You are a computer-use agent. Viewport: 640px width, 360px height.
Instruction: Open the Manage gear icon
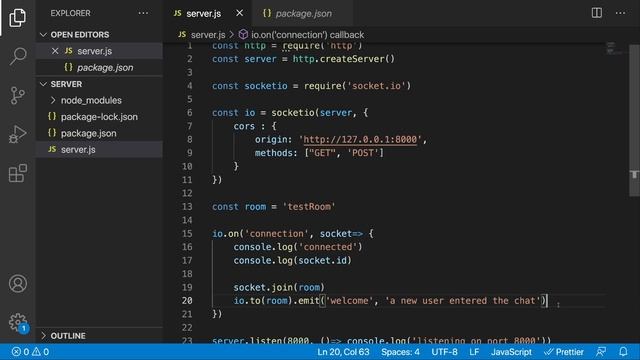coord(18,322)
